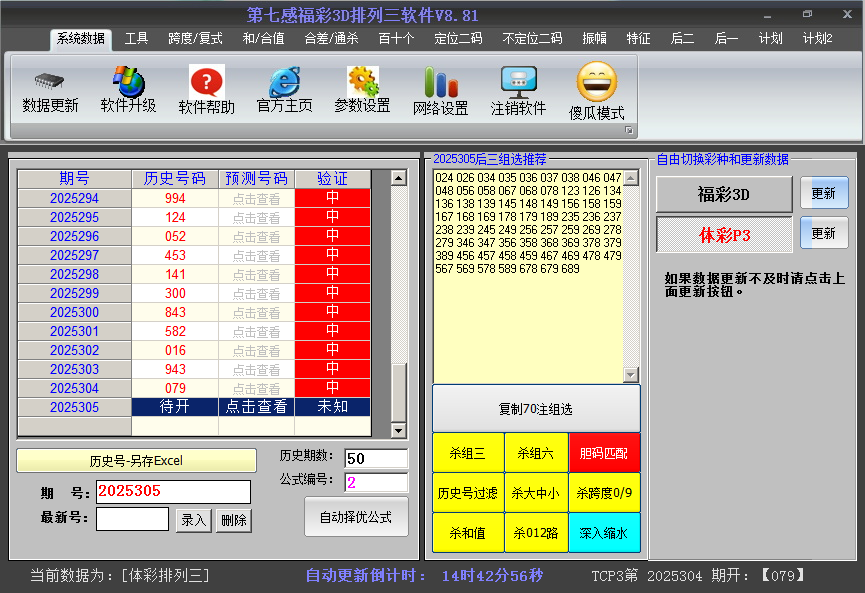This screenshot has width=865, height=593.
Task: Expand the ribbon group dialog launcher
Action: [629, 131]
